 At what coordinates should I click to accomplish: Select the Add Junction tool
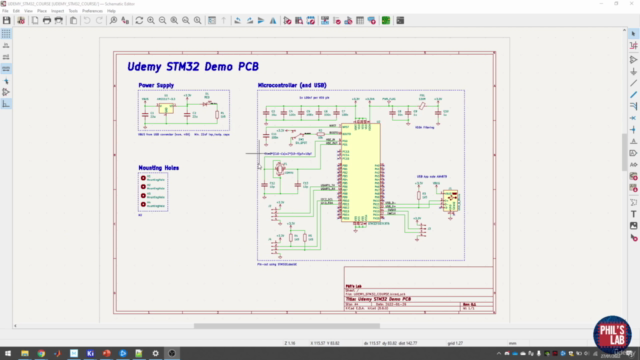coord(633,130)
